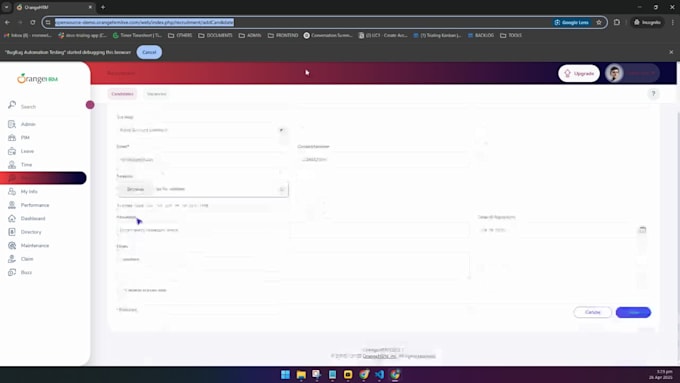Open the Directory module
The image size is (680, 383).
(x=31, y=232)
